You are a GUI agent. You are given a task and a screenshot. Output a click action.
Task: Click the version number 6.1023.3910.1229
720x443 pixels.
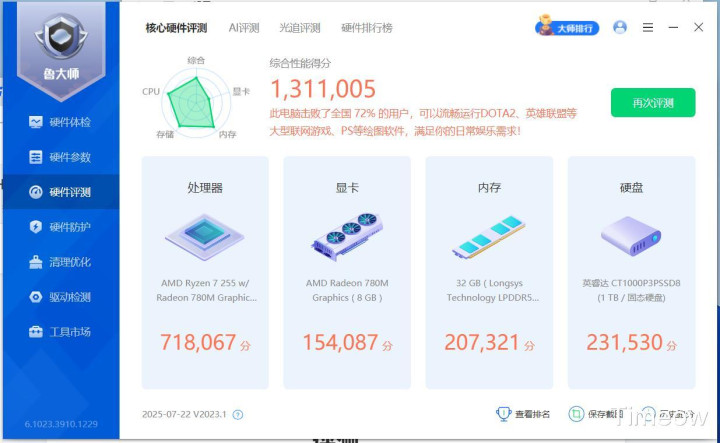pos(61,424)
